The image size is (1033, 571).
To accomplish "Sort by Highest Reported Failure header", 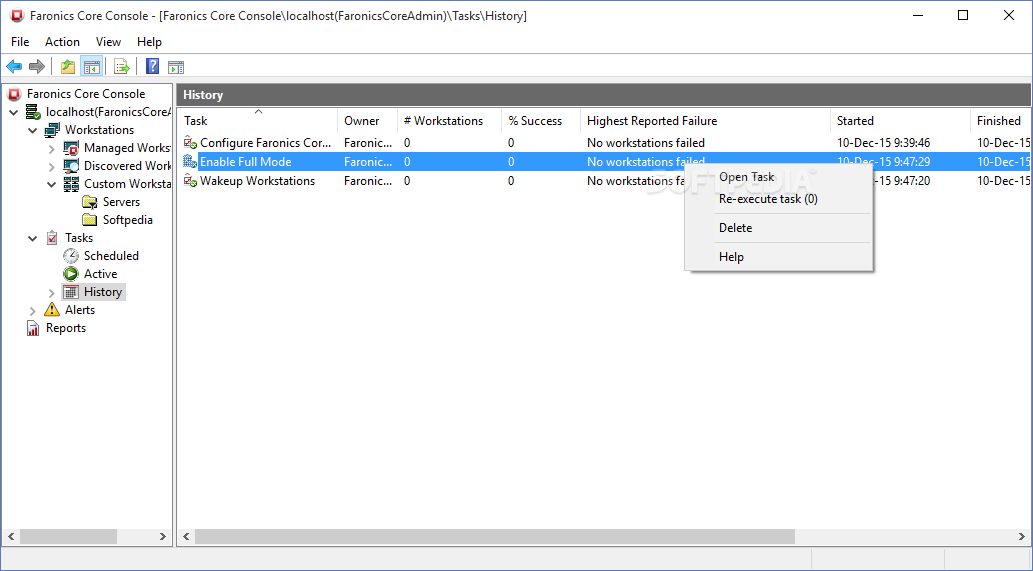I will click(705, 121).
